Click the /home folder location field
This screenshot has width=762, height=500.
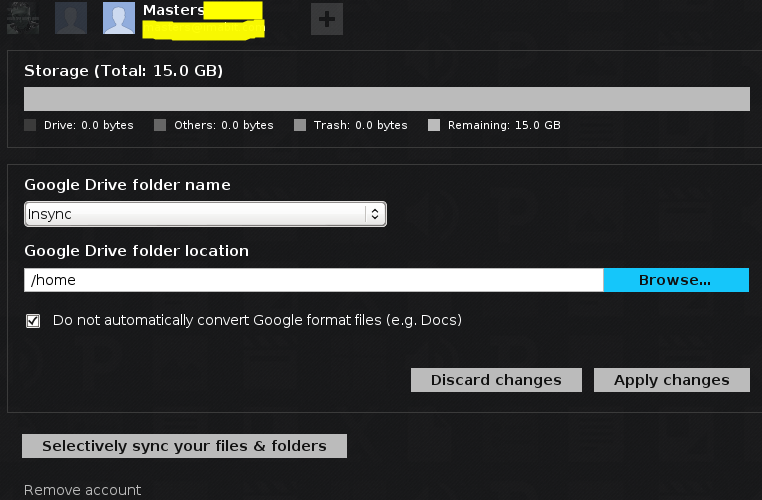pos(313,280)
